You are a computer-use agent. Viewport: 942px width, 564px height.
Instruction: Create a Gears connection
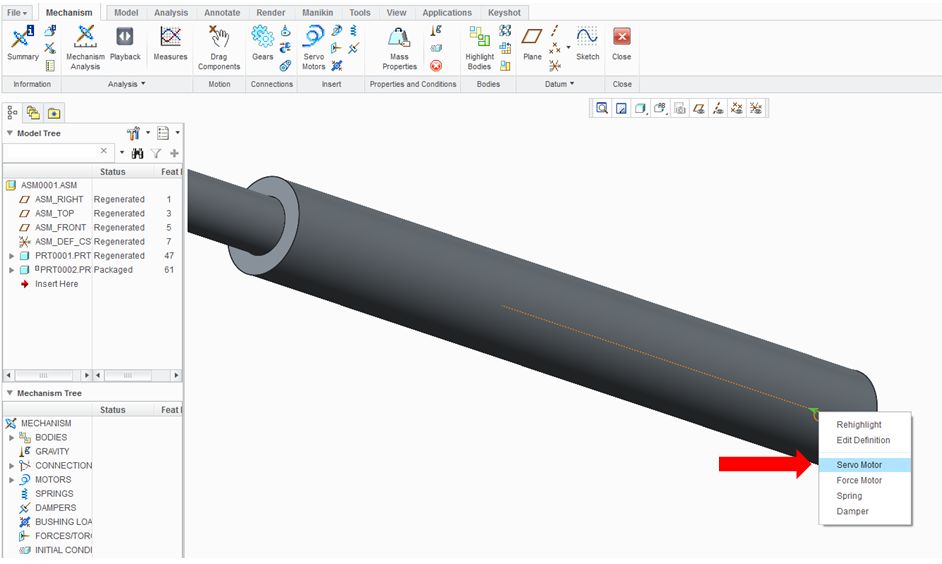(x=263, y=43)
